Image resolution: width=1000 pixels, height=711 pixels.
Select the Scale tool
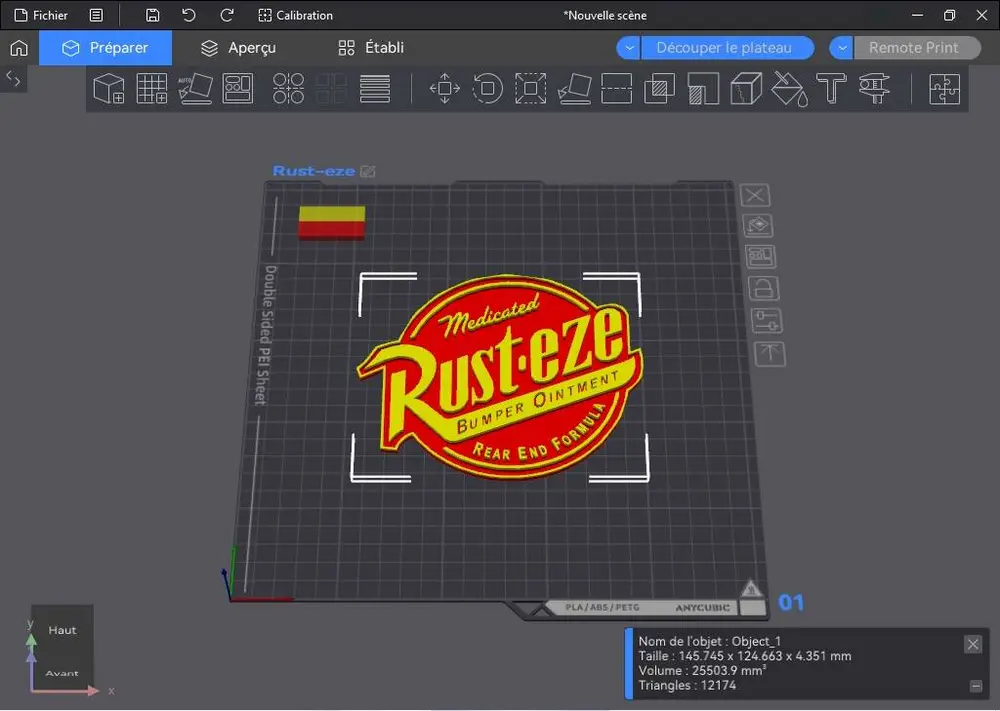(531, 88)
